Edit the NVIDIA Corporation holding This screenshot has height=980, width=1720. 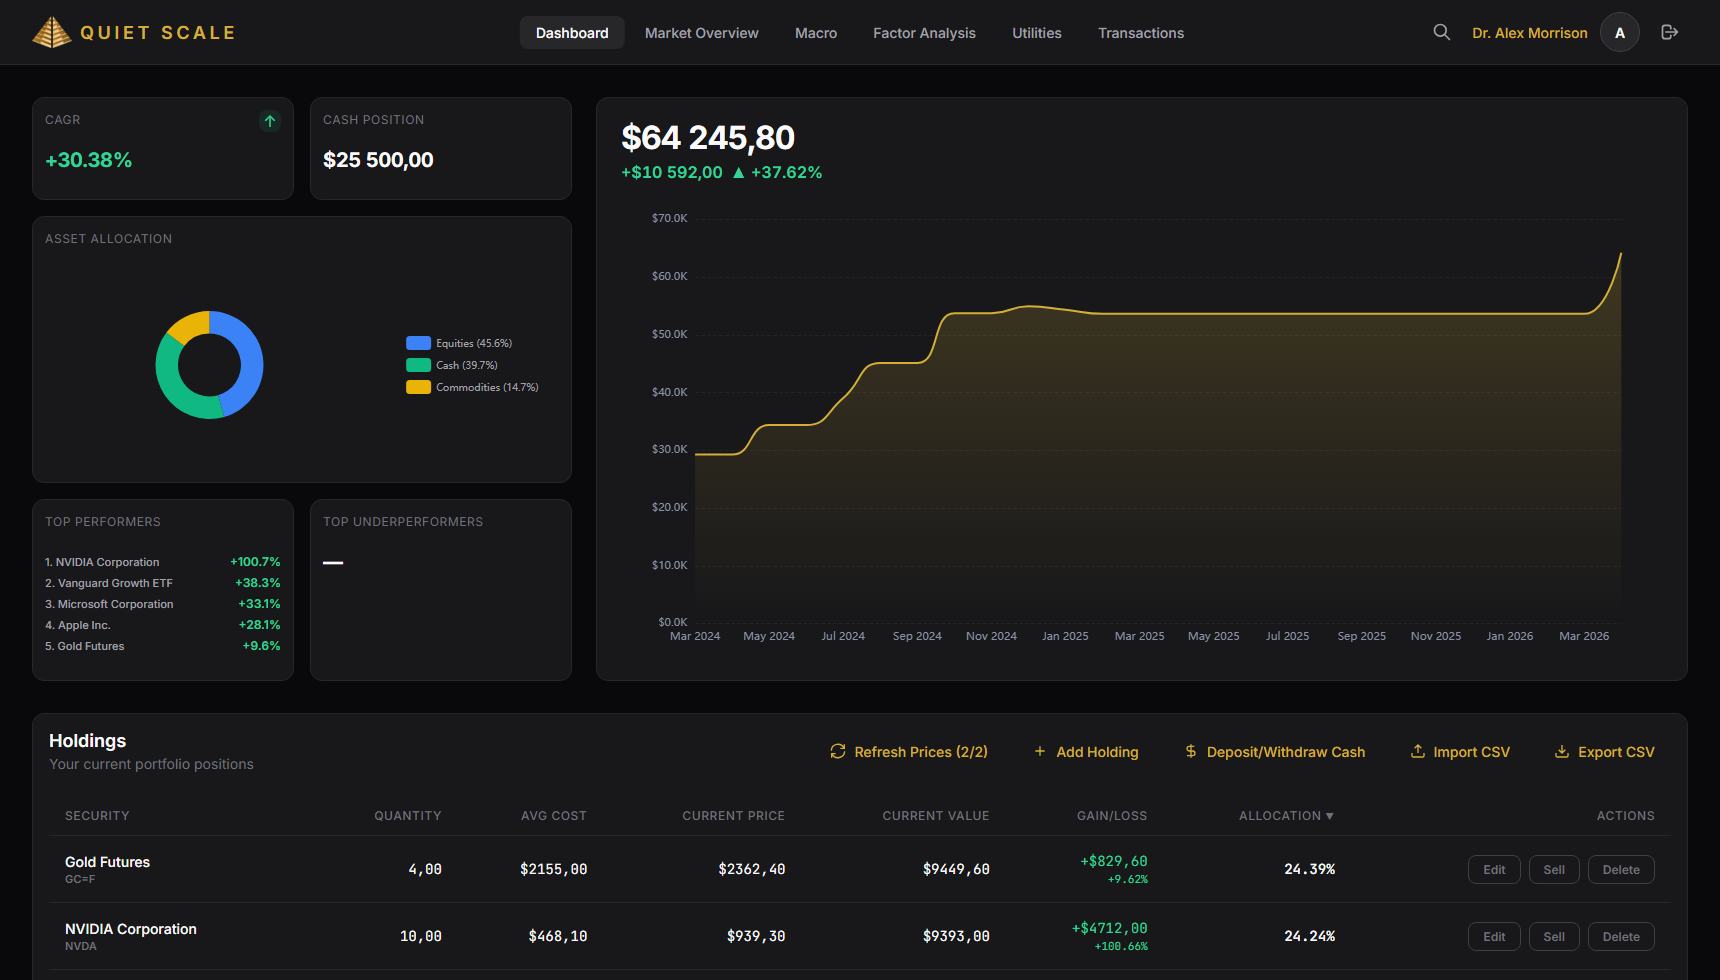[1494, 936]
